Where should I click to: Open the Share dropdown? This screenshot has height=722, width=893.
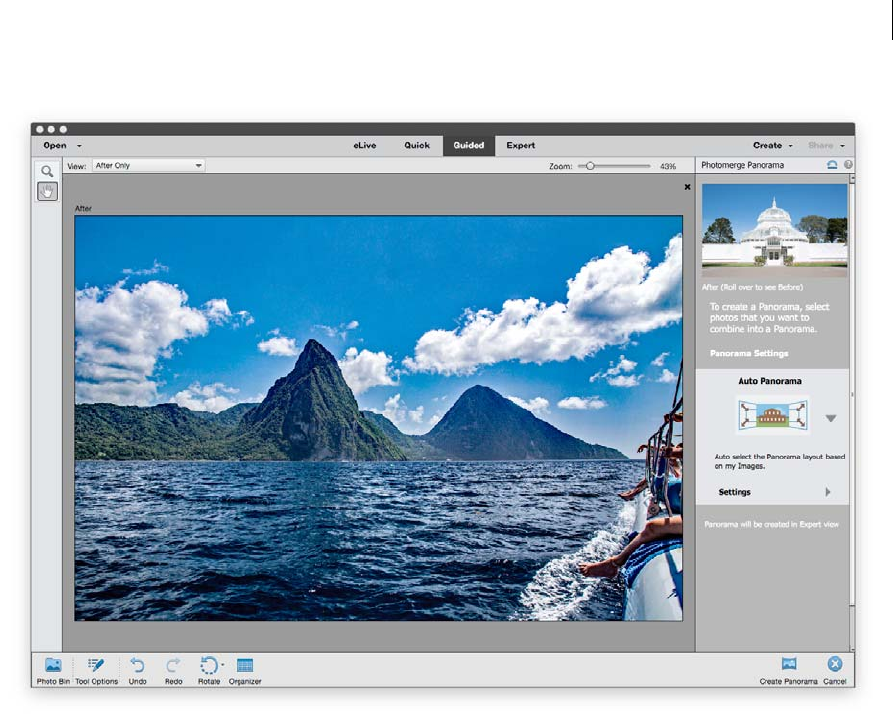point(826,146)
